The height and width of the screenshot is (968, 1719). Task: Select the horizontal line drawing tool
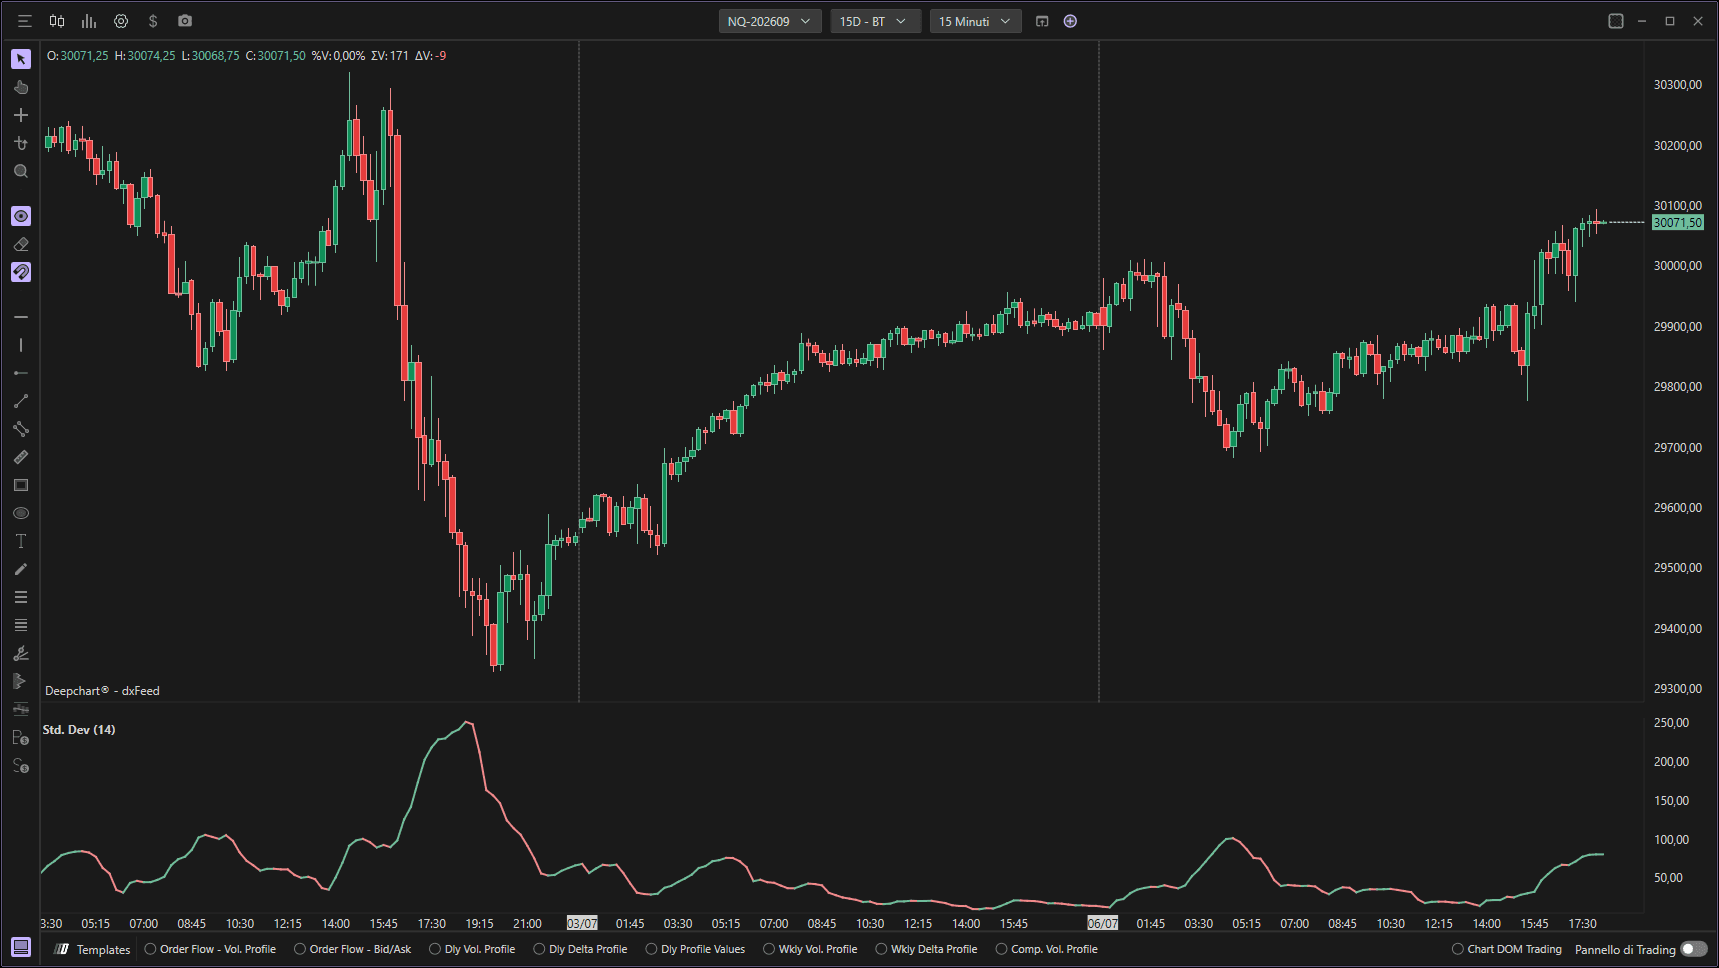click(x=21, y=317)
